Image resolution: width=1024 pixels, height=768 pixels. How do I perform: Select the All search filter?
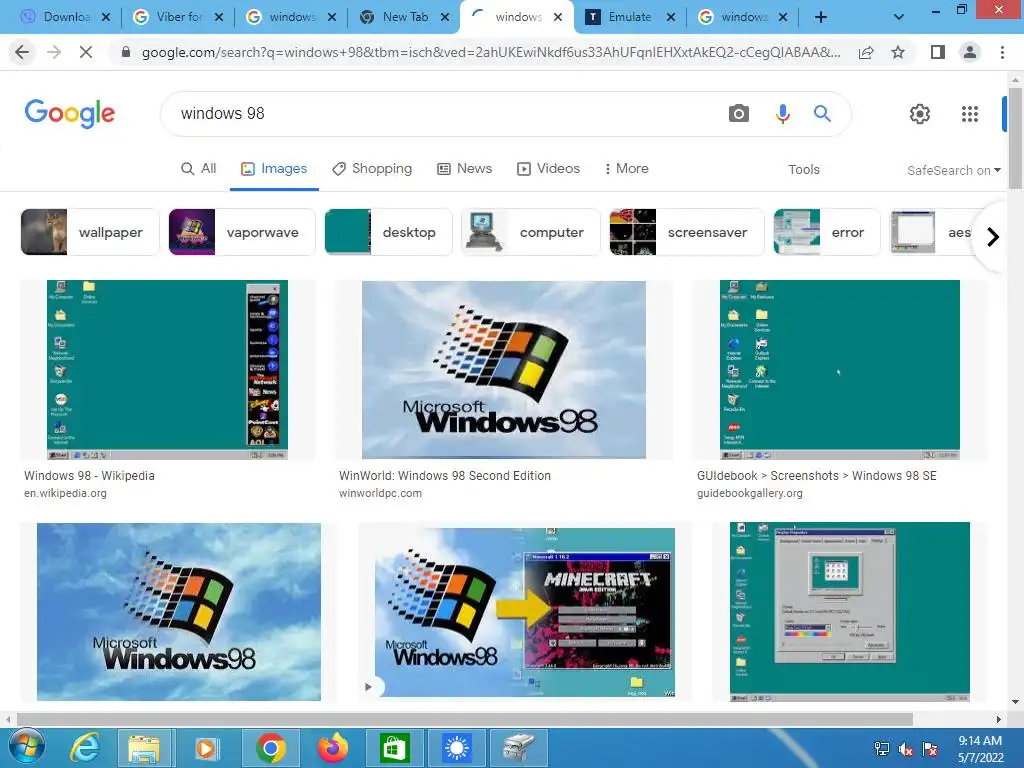(x=199, y=168)
